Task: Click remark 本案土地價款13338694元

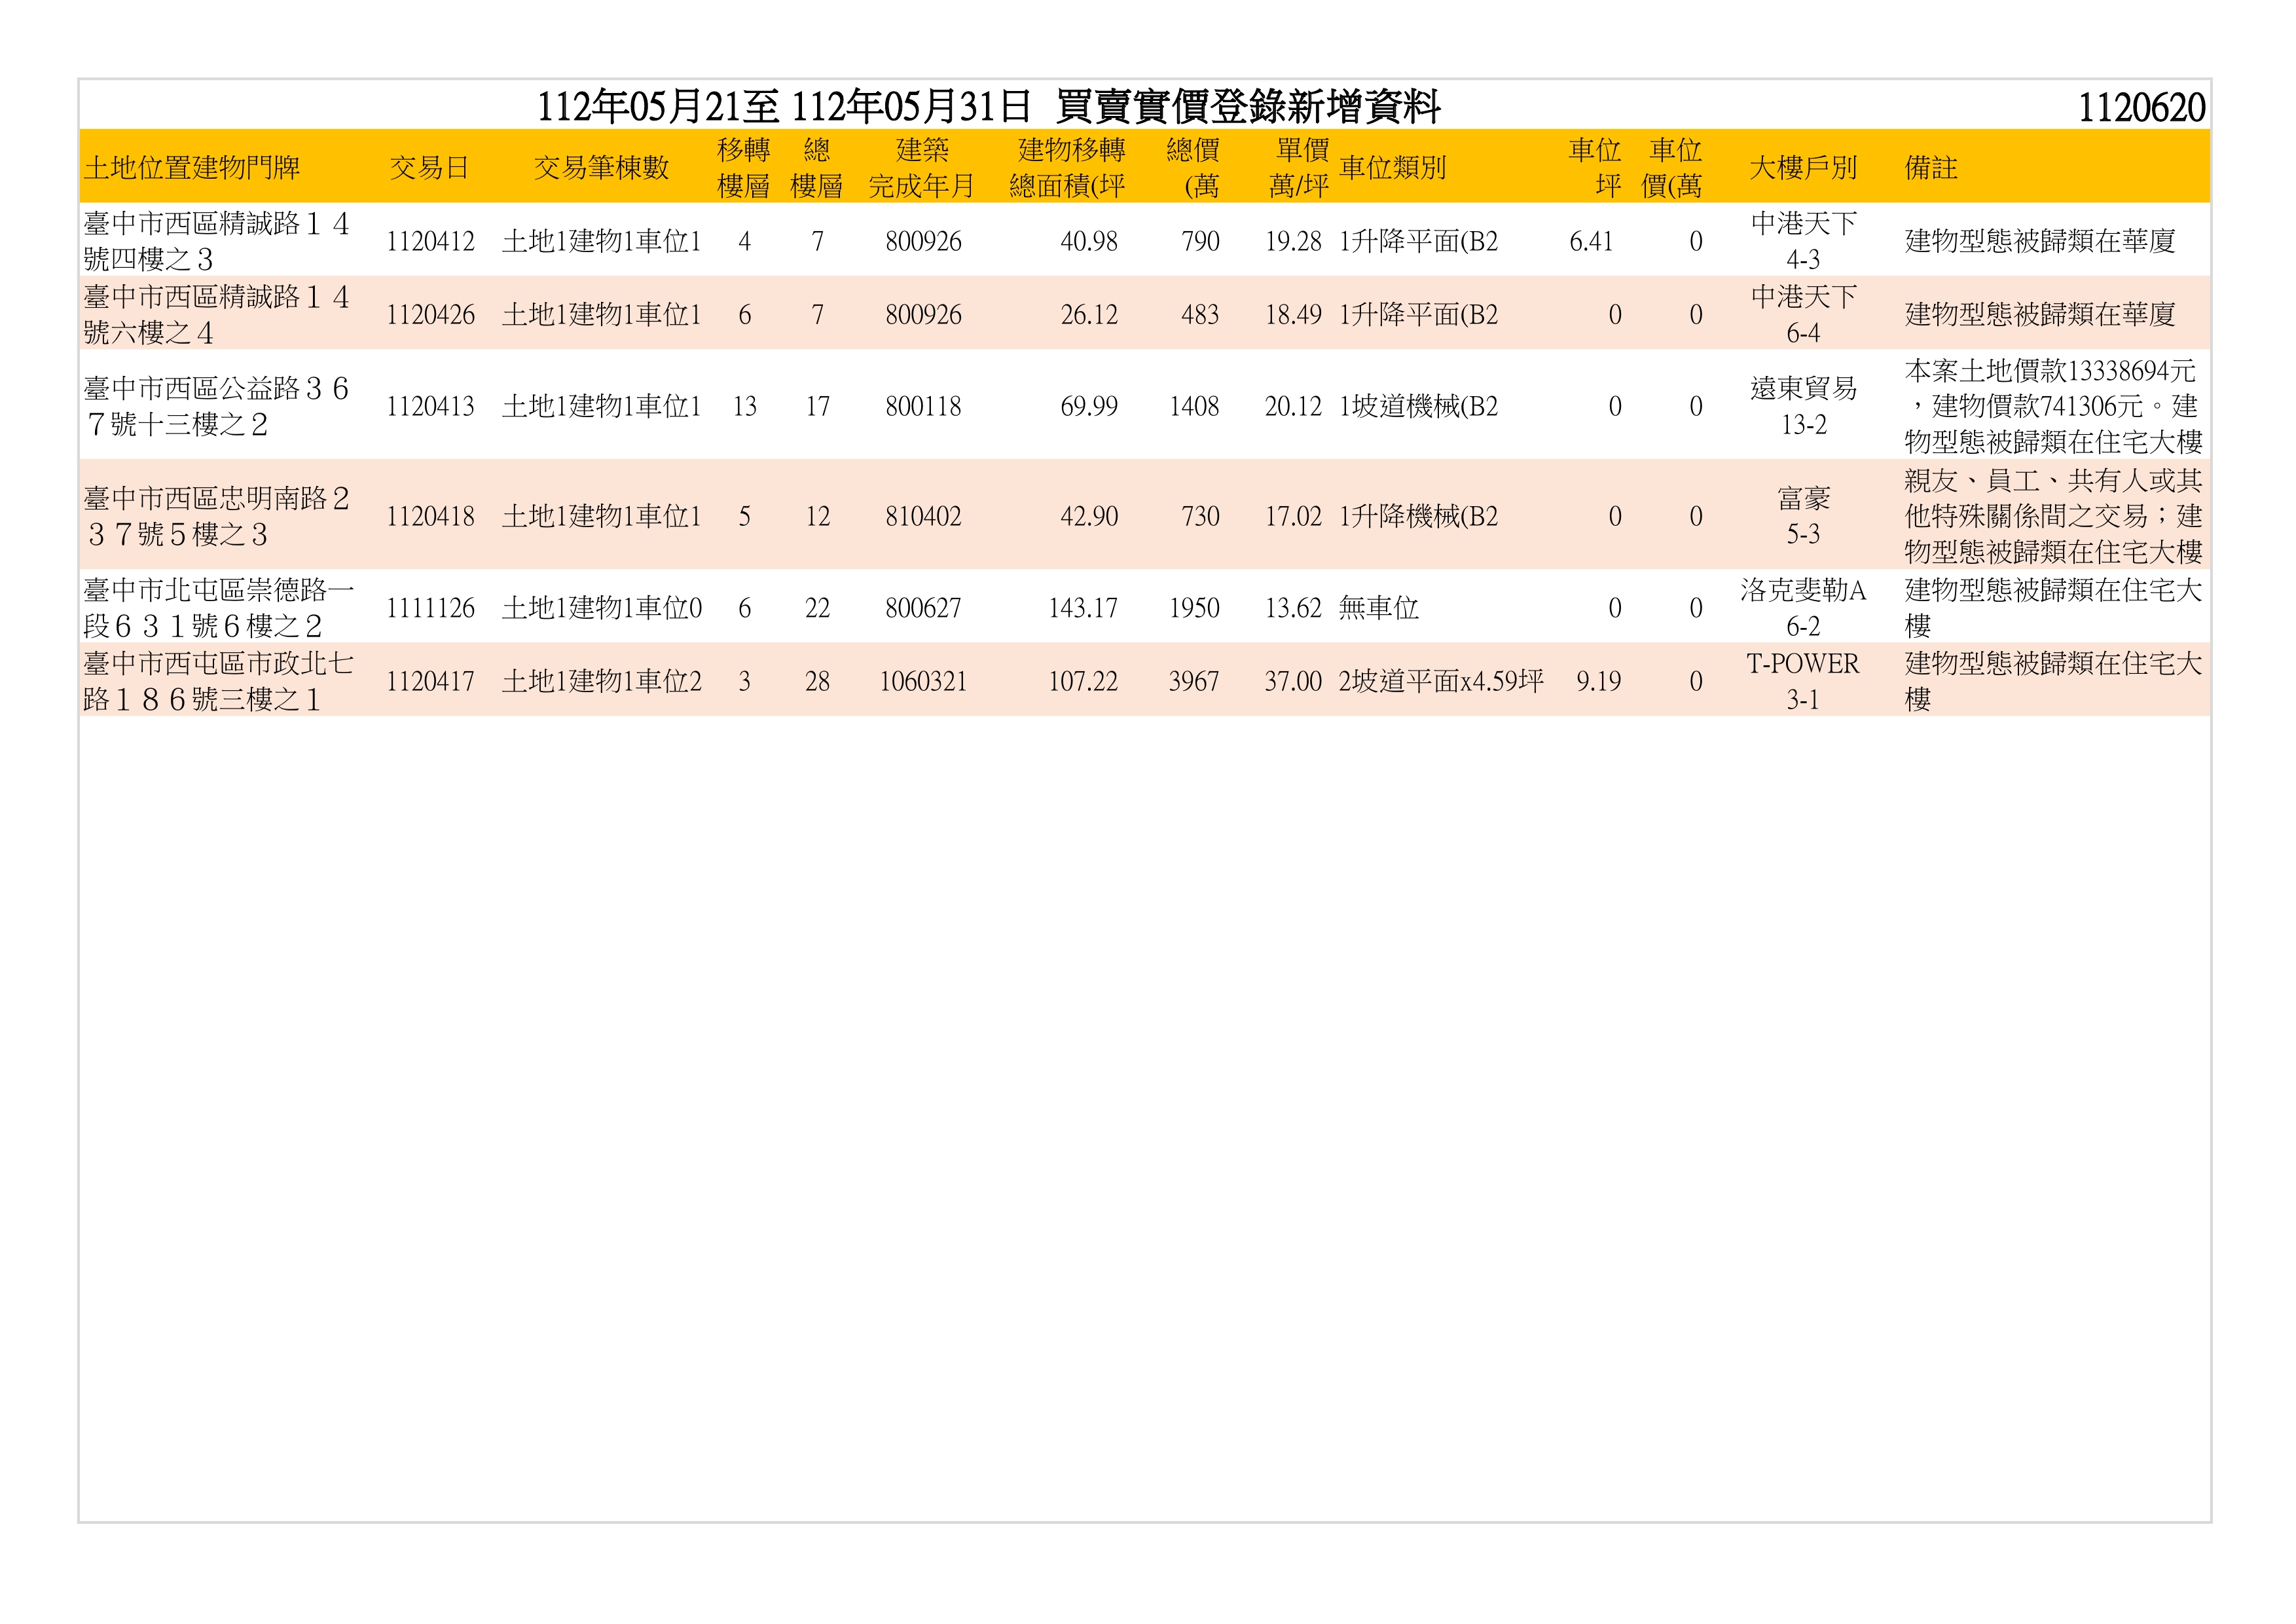Action: tap(2050, 371)
